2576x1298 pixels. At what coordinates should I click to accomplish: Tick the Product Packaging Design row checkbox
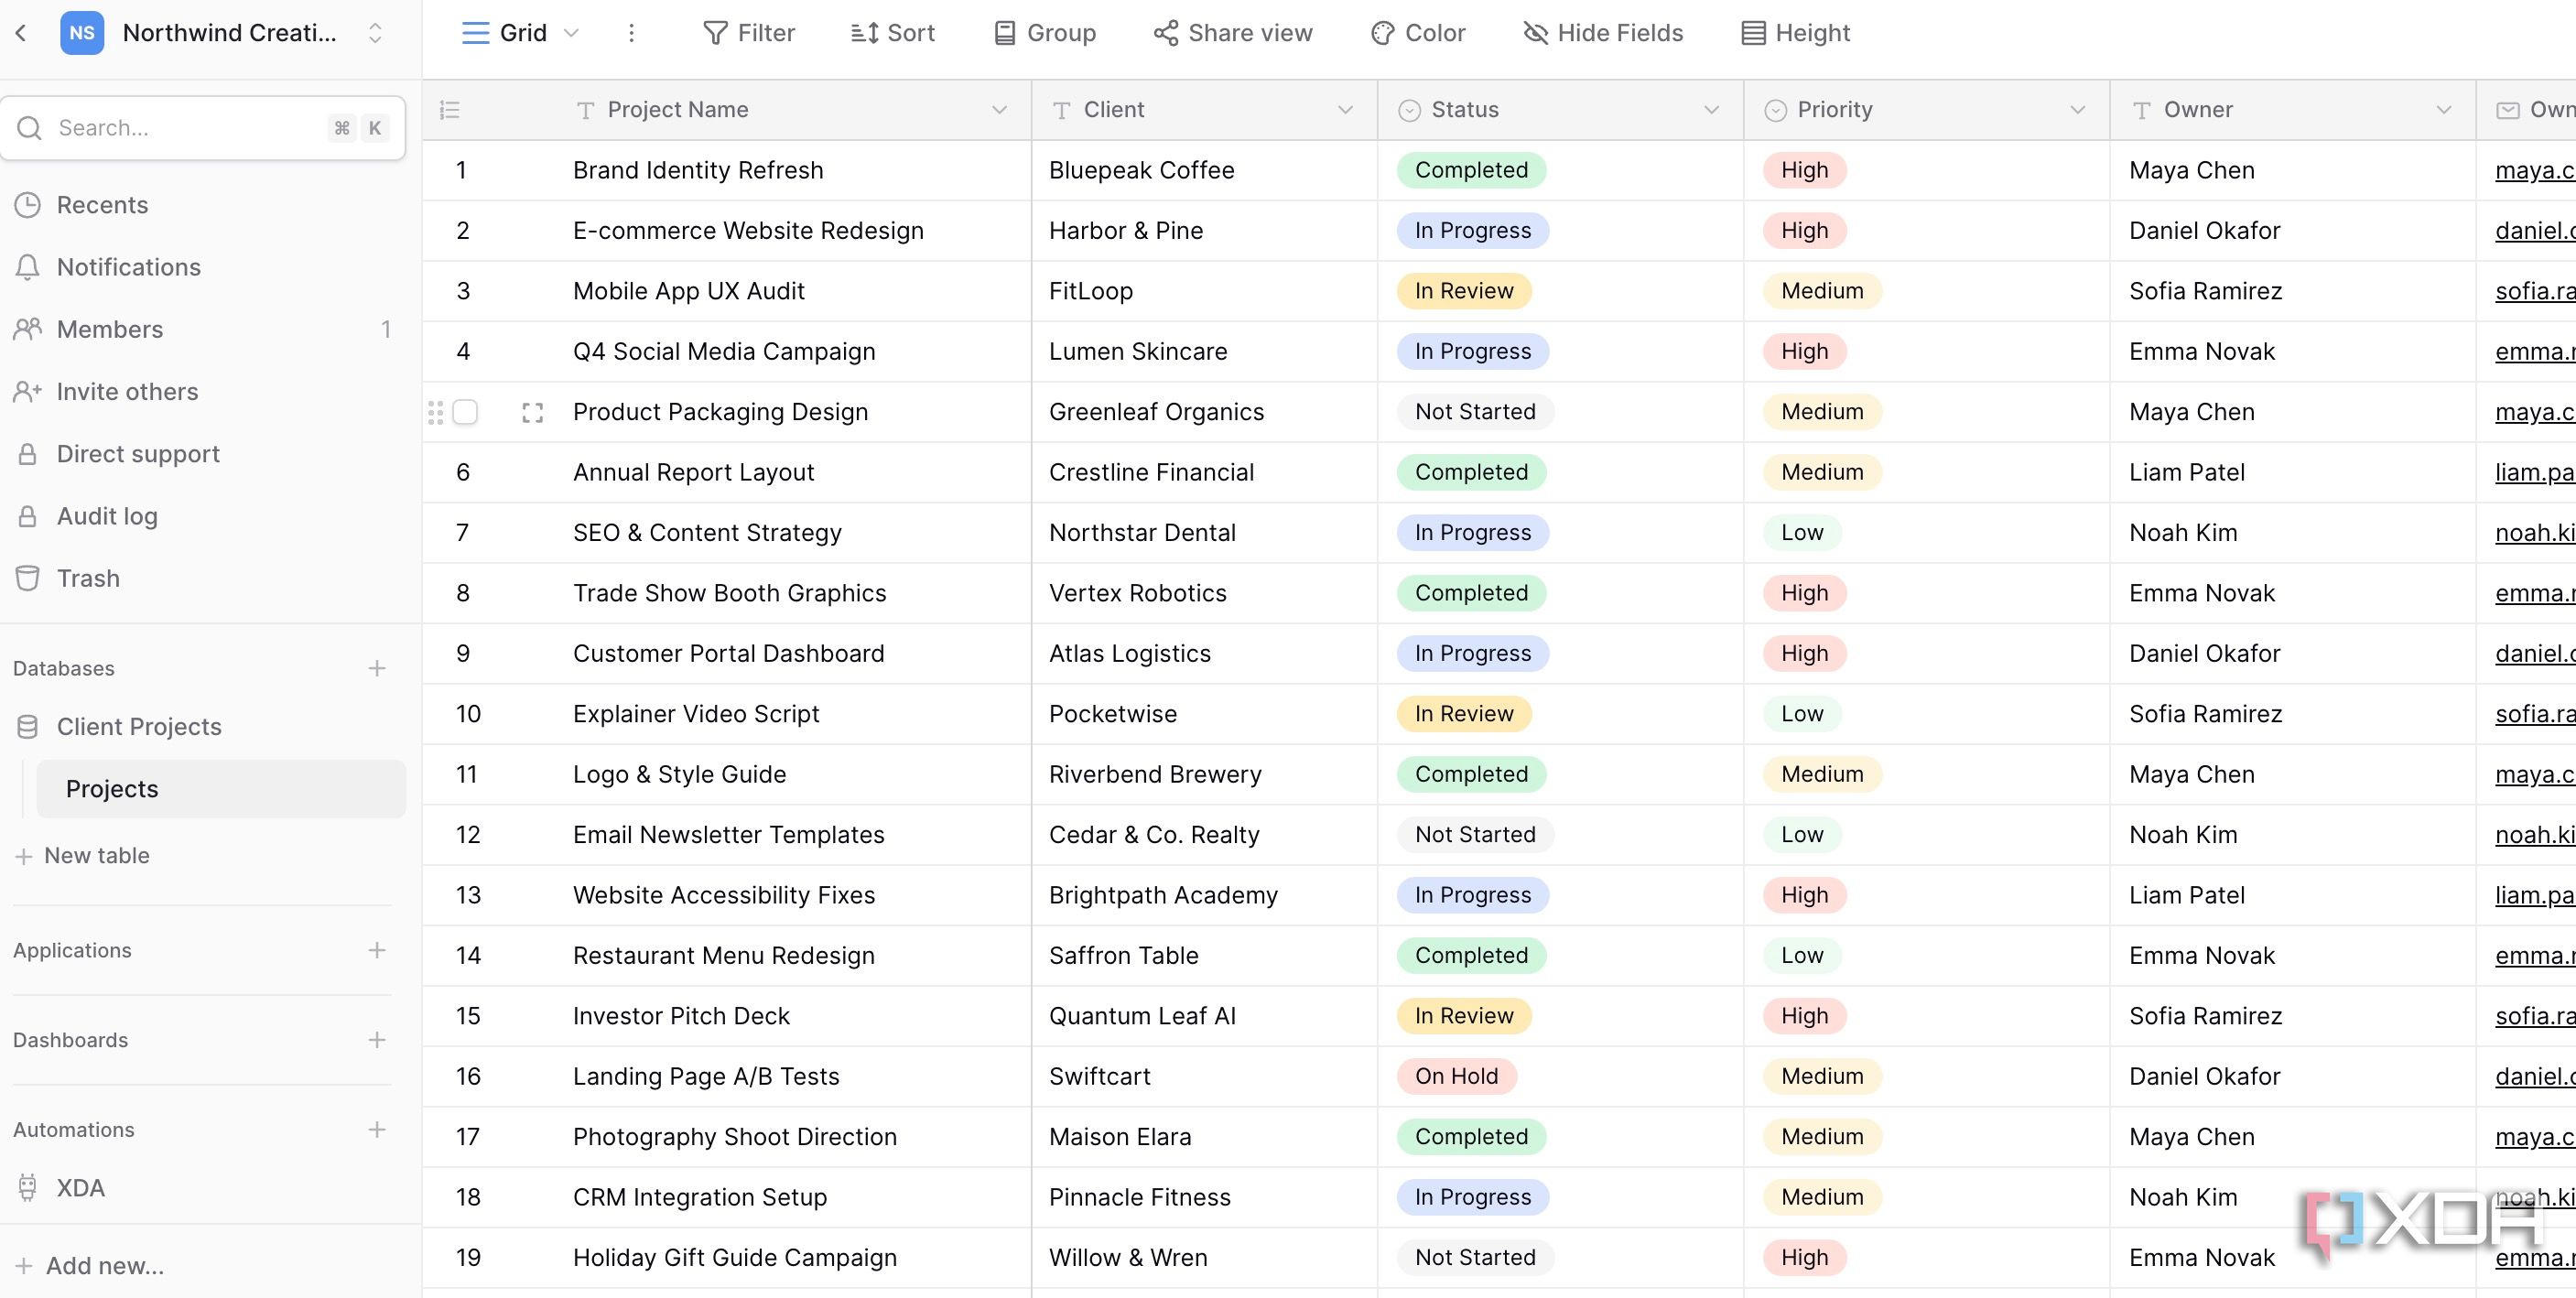(465, 412)
